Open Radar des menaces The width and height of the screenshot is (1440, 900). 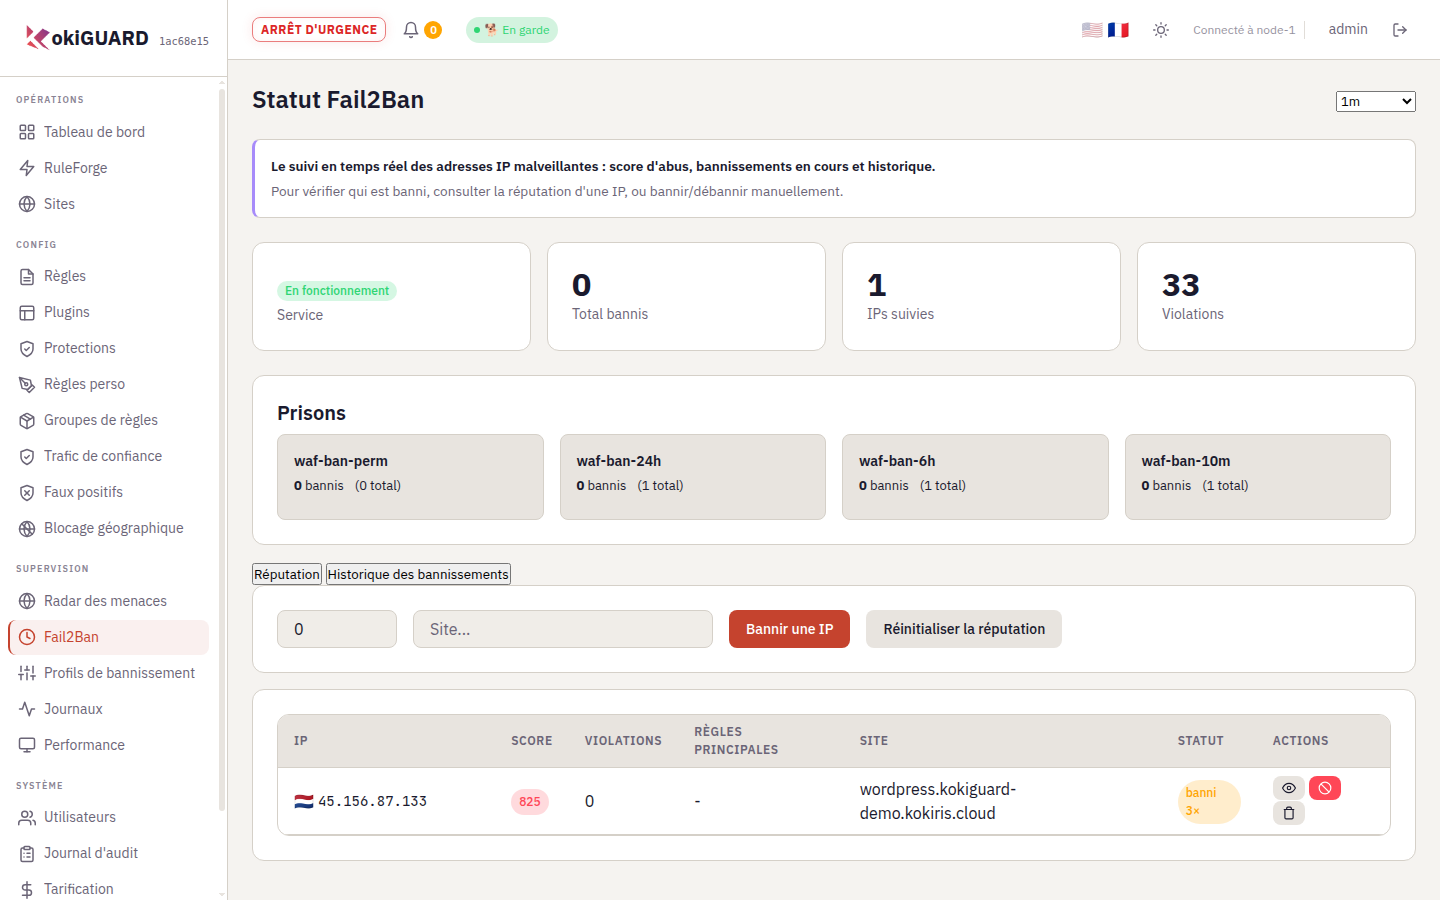pyautogui.click(x=108, y=601)
